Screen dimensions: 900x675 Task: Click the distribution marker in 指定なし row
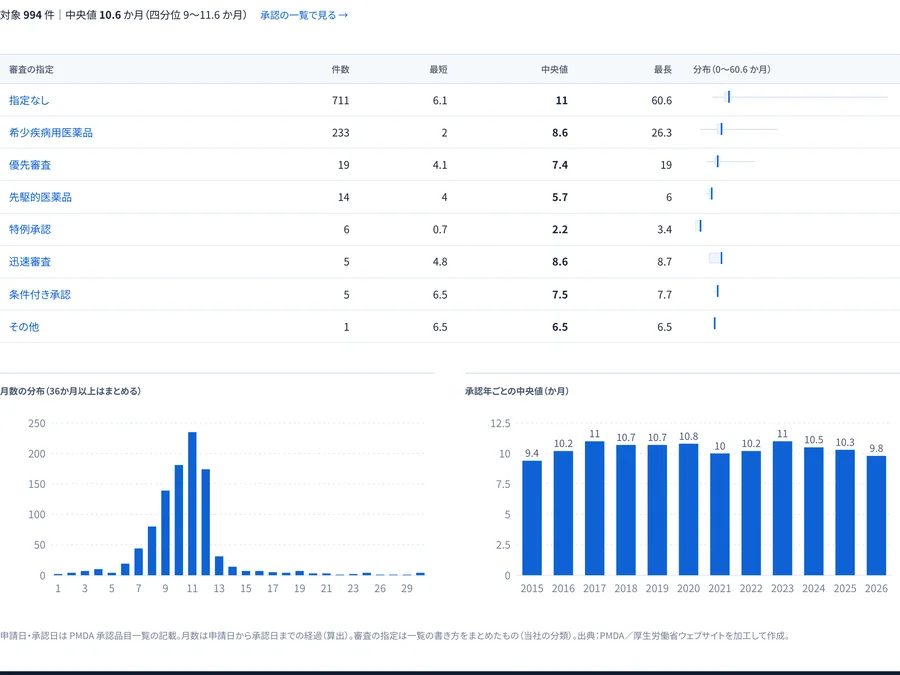coord(729,97)
